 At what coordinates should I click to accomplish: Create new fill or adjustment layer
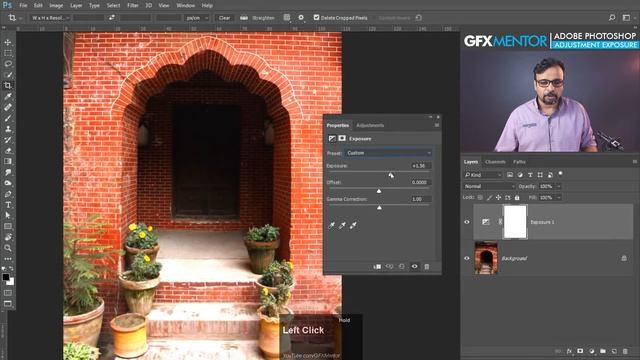click(592, 351)
